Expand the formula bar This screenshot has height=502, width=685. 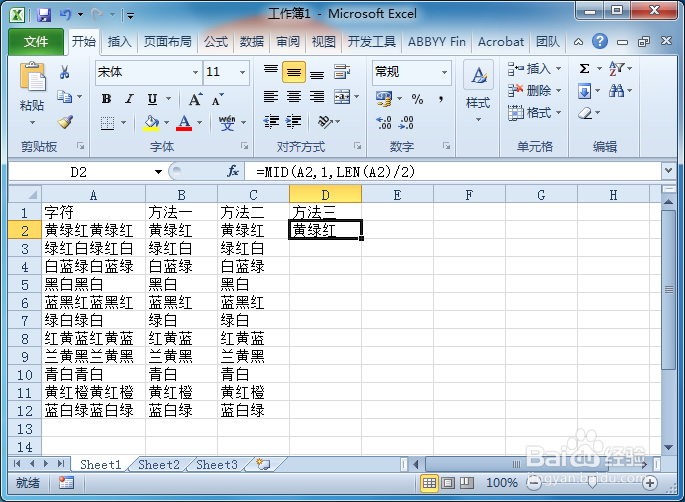point(668,170)
